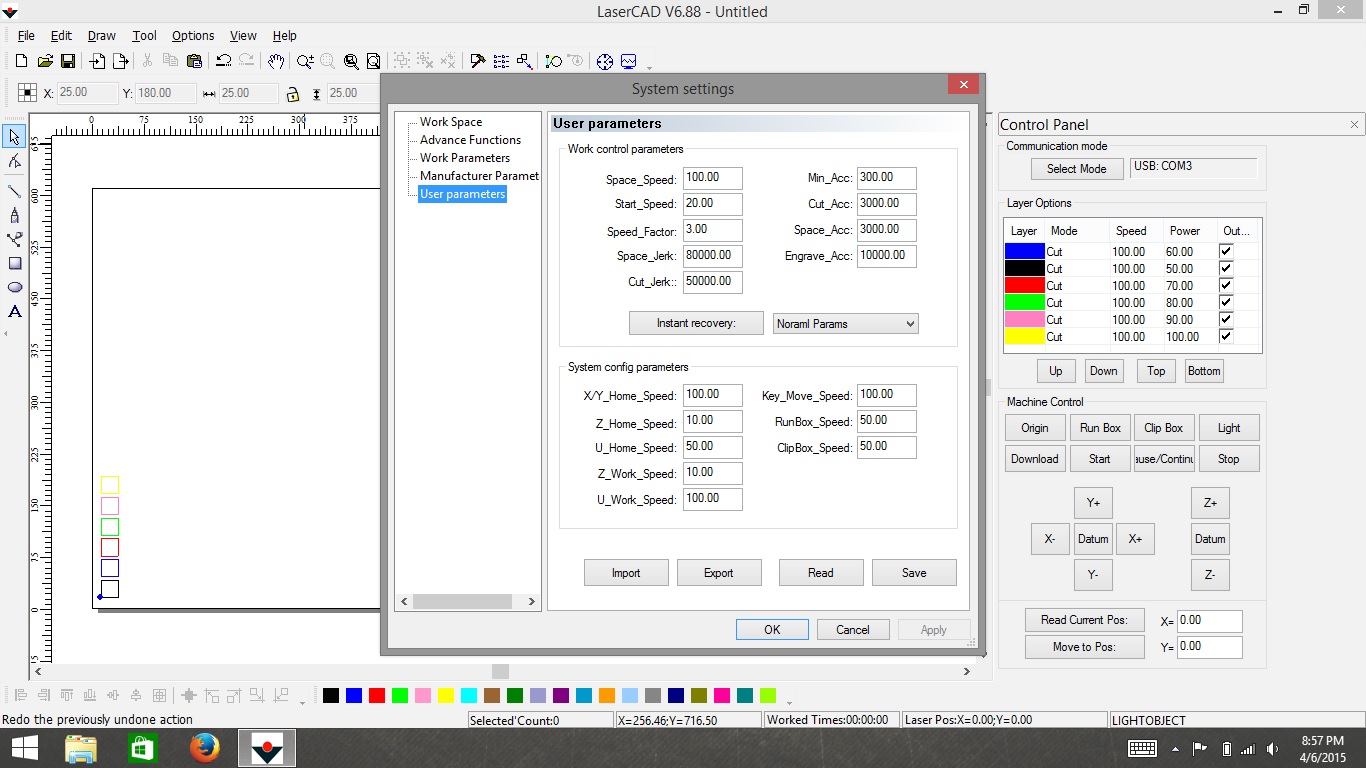Uncheck output checkbox for blue layer
The image size is (1366, 768).
pos(1226,252)
